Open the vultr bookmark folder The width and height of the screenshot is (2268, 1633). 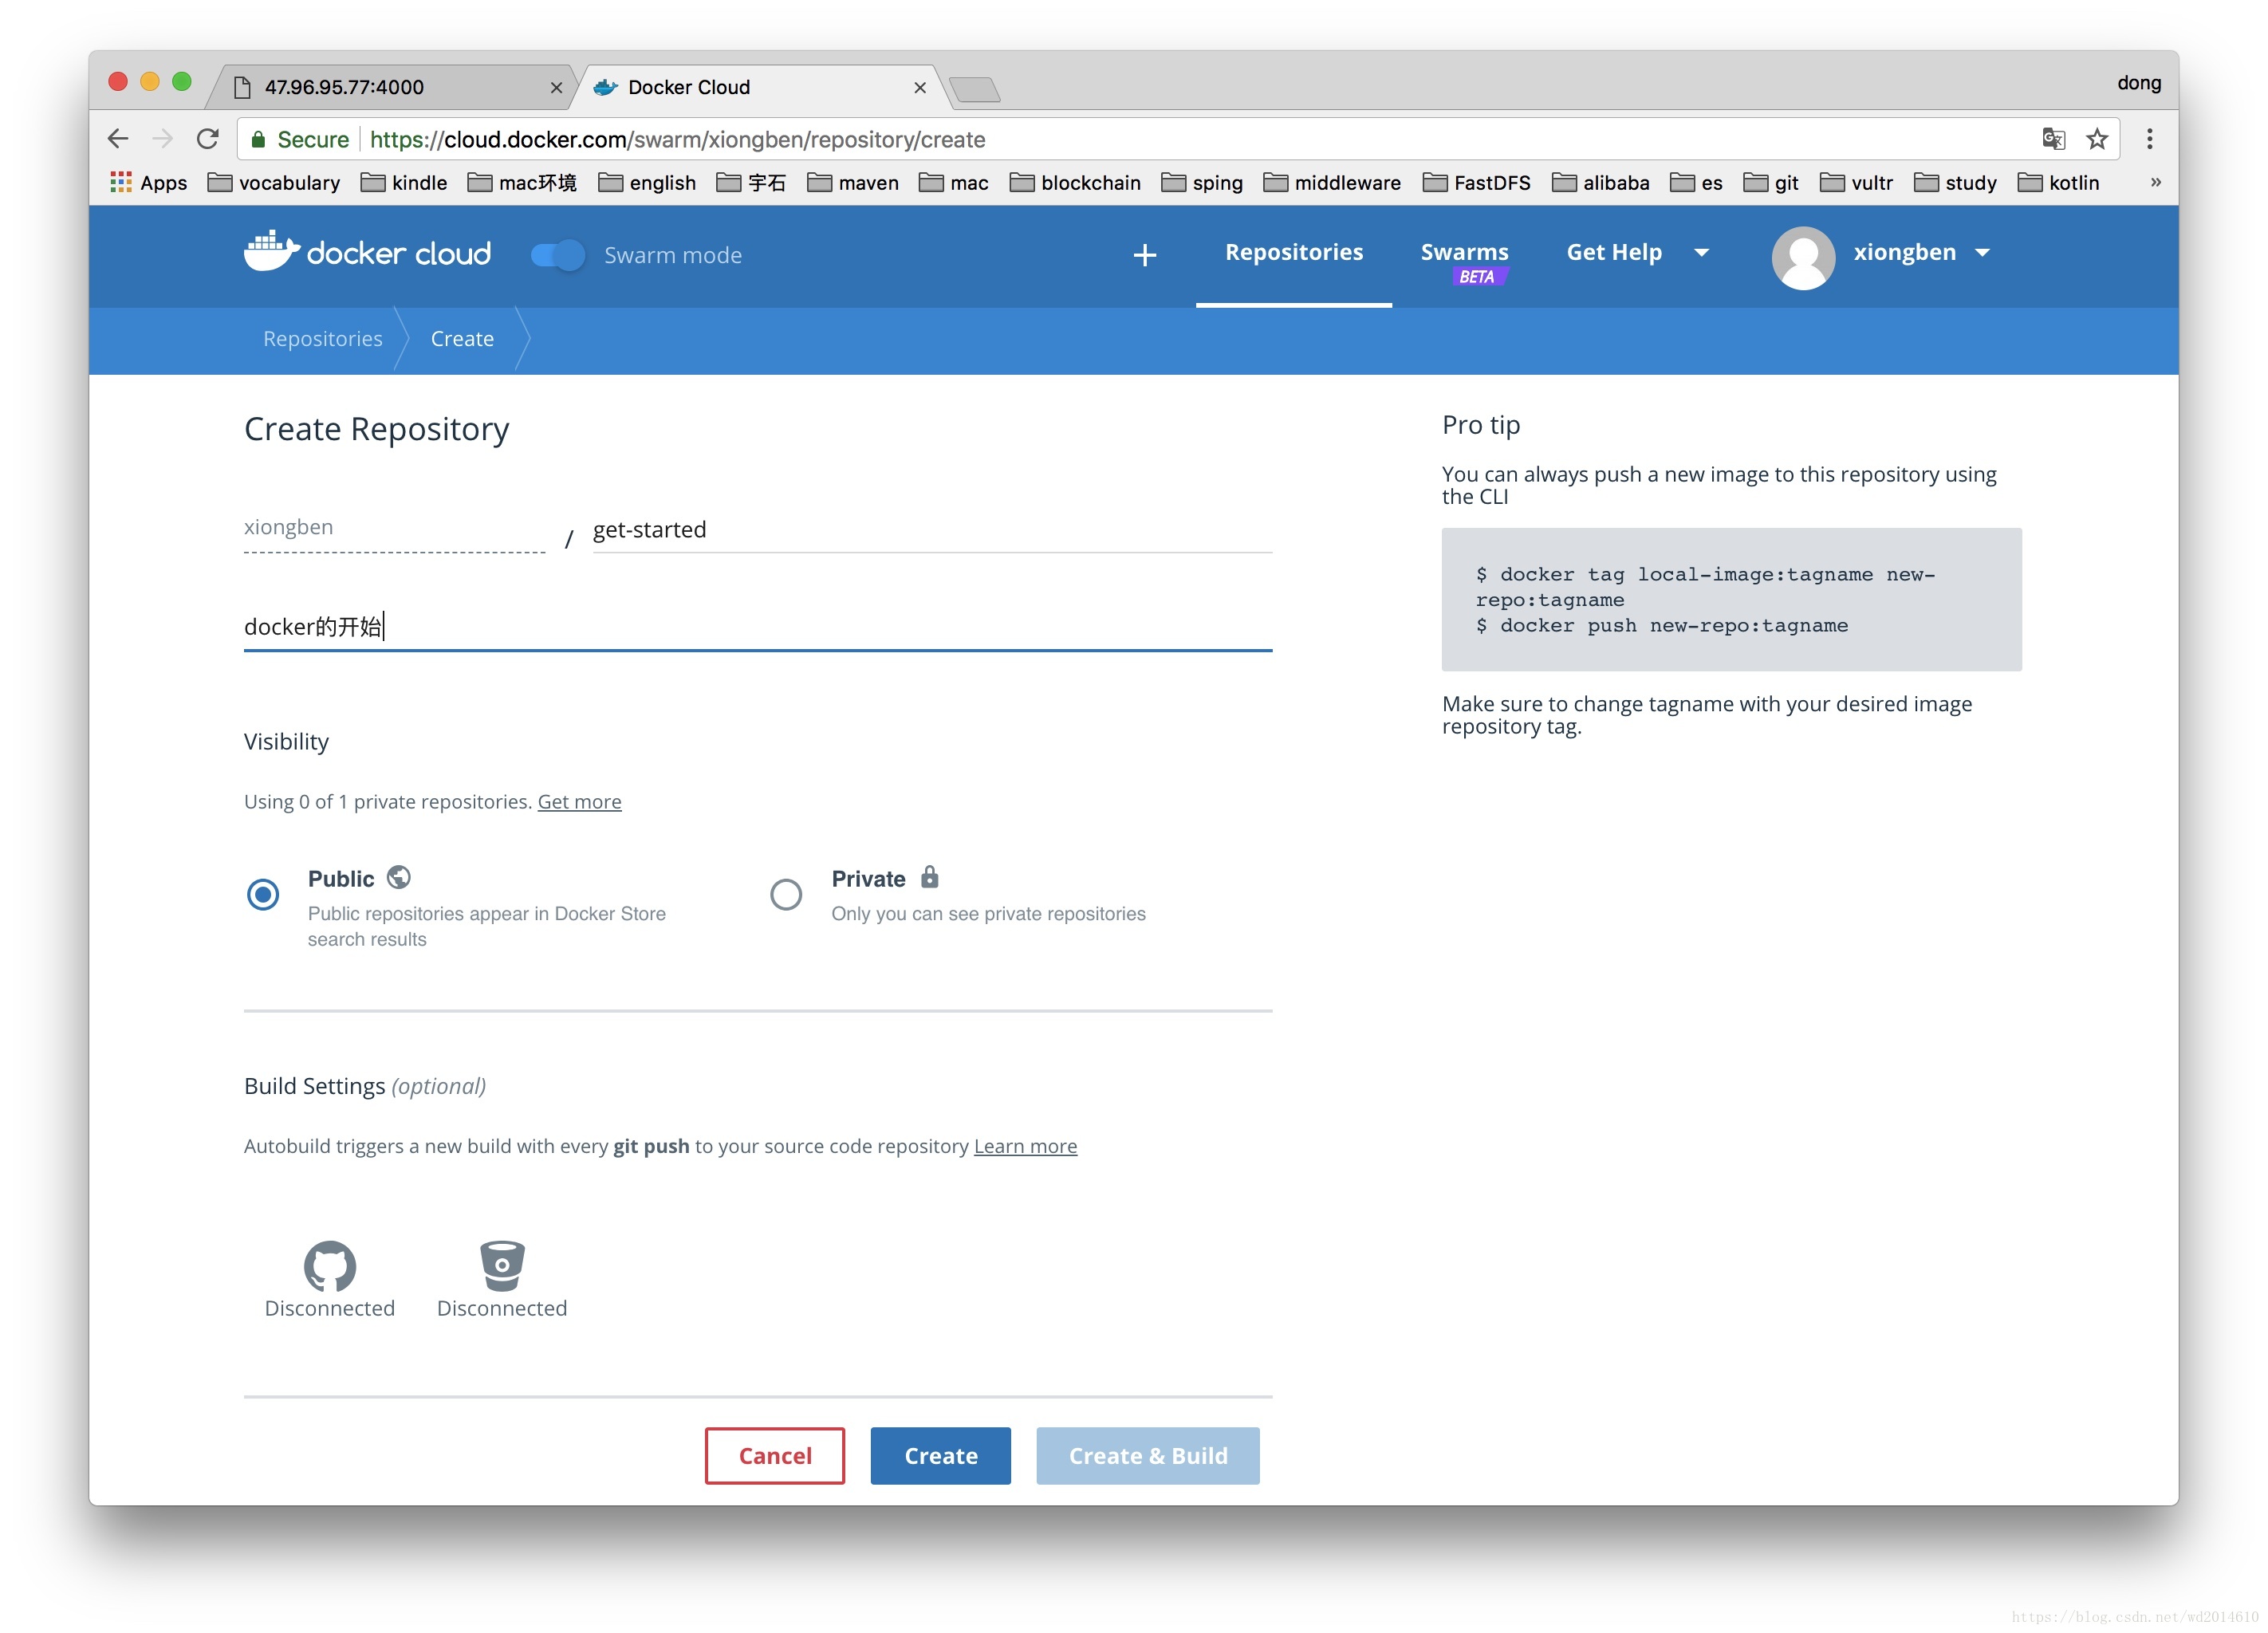pyautogui.click(x=1856, y=183)
